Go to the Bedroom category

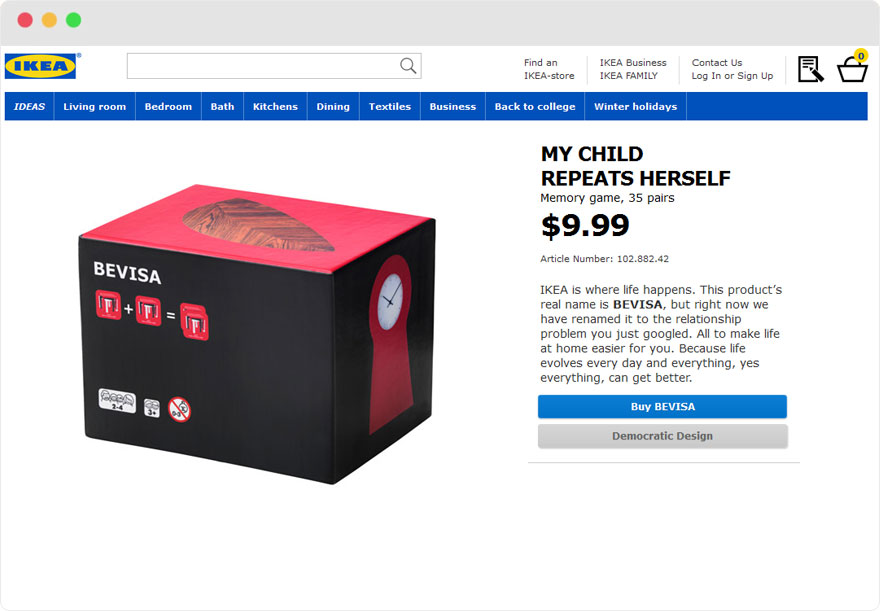click(168, 106)
